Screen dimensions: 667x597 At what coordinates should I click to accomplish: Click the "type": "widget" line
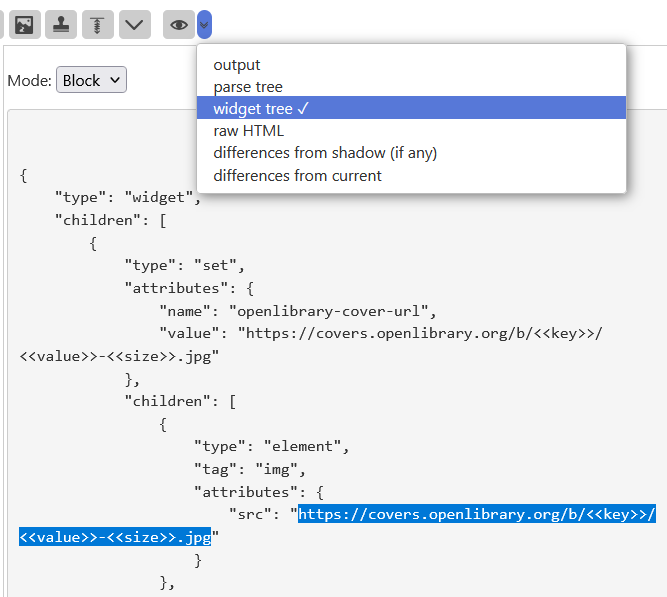(x=128, y=196)
